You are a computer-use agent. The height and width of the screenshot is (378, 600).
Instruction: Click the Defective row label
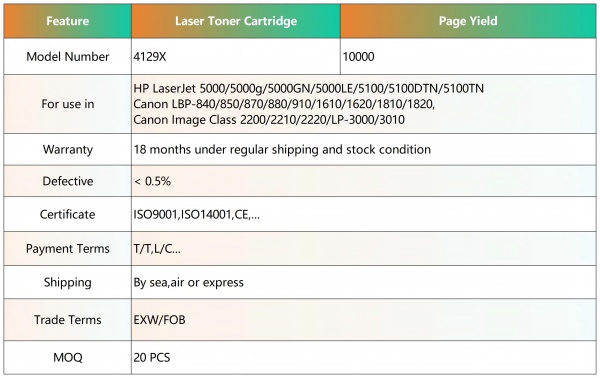(68, 181)
